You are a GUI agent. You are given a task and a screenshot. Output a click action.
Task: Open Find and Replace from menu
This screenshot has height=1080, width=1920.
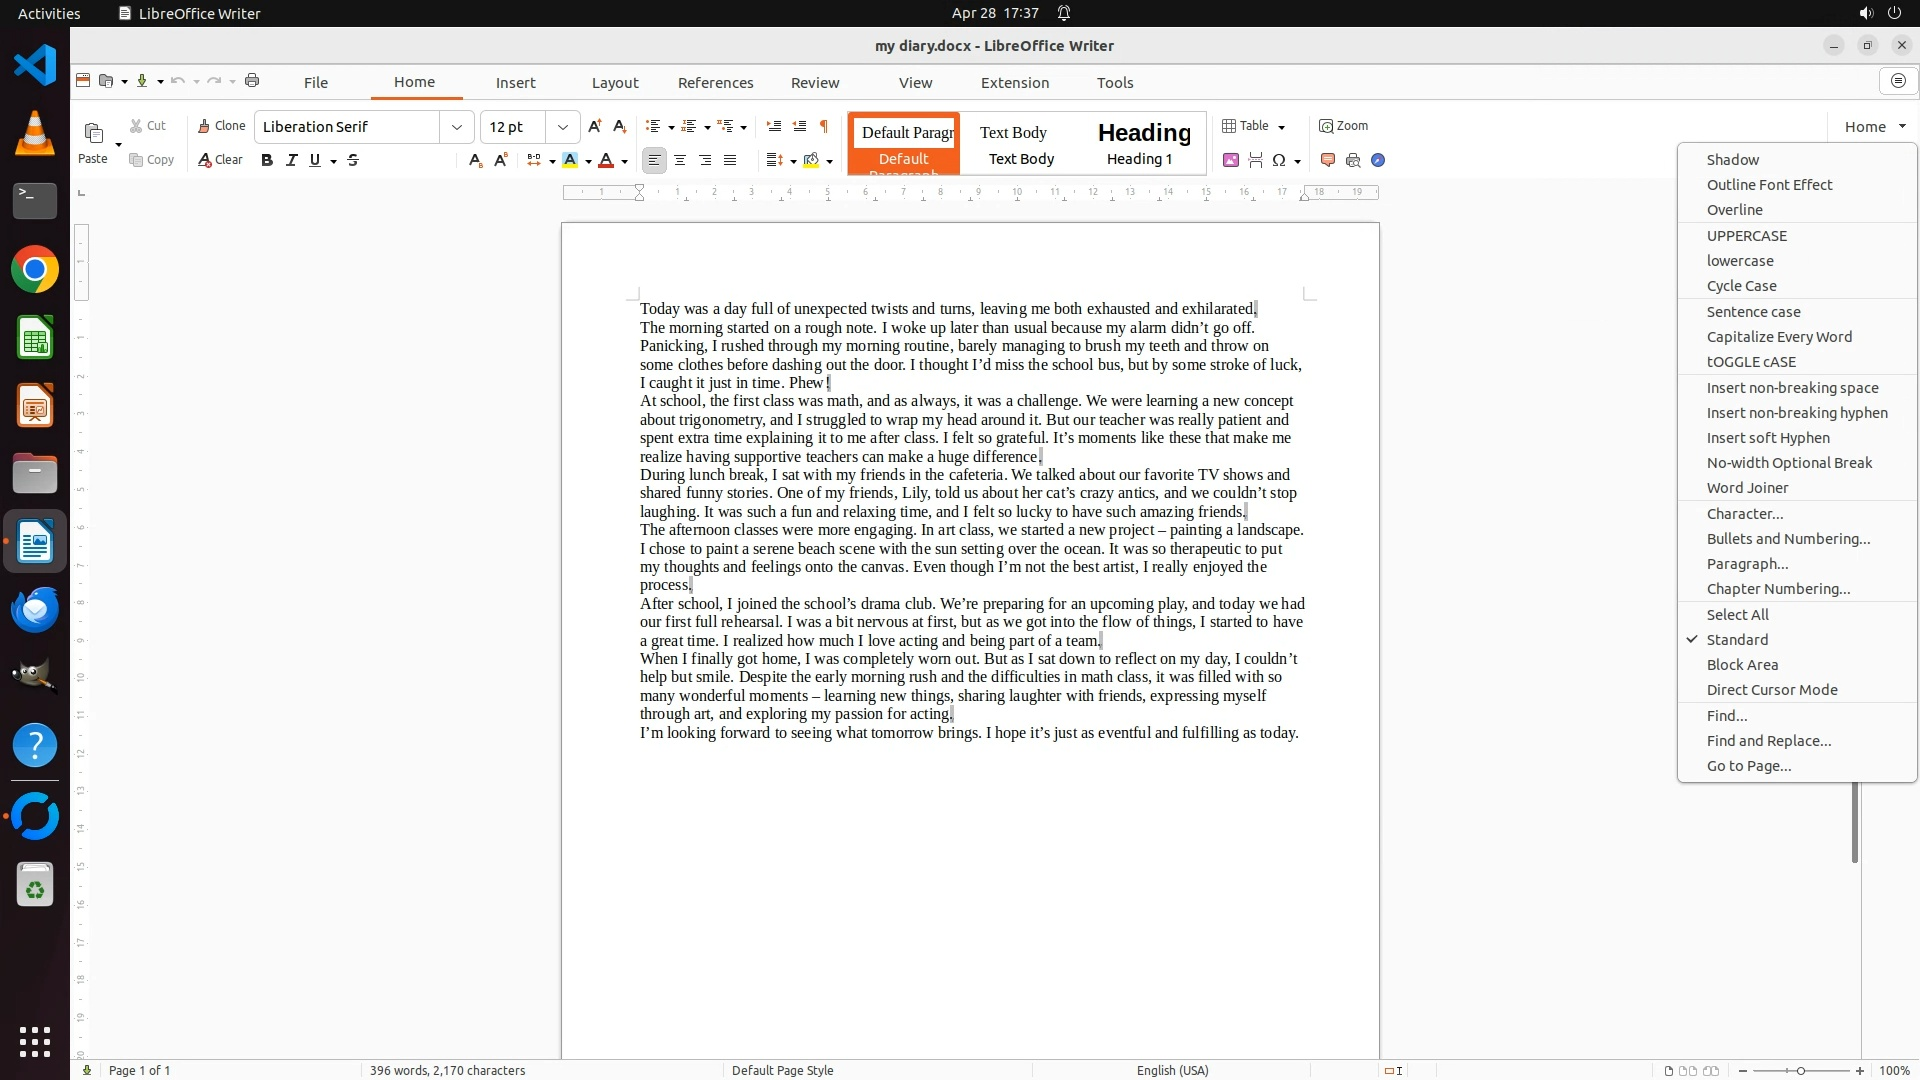tap(1768, 741)
